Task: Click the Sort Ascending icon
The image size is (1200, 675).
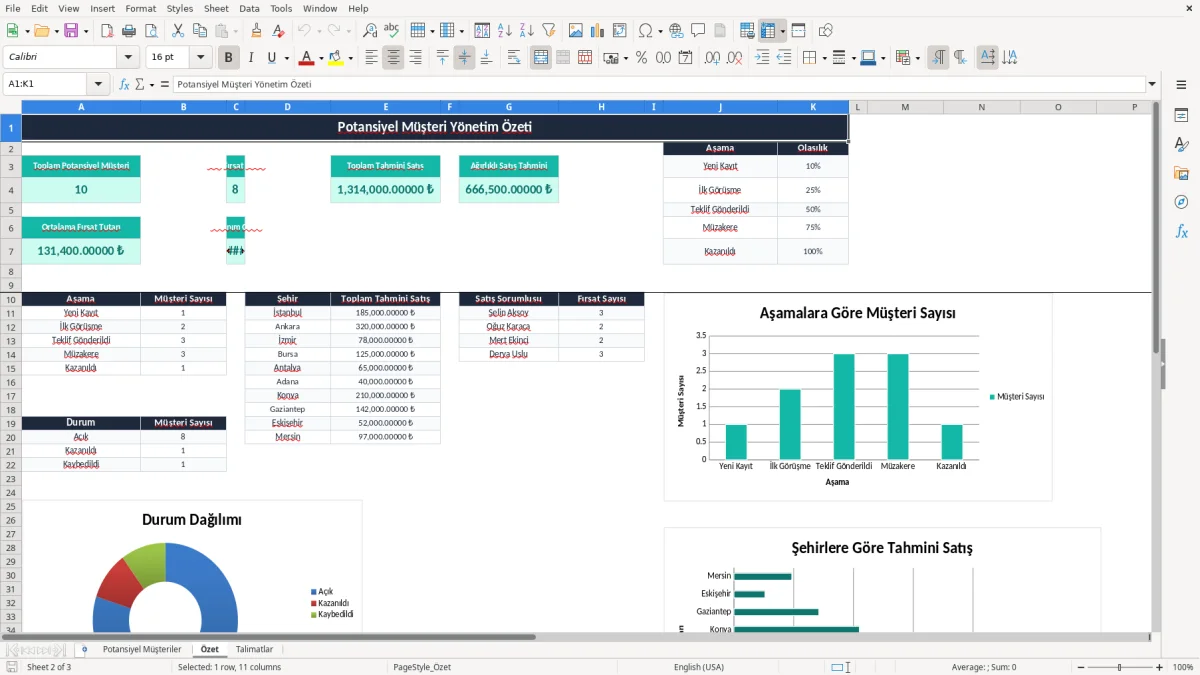Action: pyautogui.click(x=505, y=31)
